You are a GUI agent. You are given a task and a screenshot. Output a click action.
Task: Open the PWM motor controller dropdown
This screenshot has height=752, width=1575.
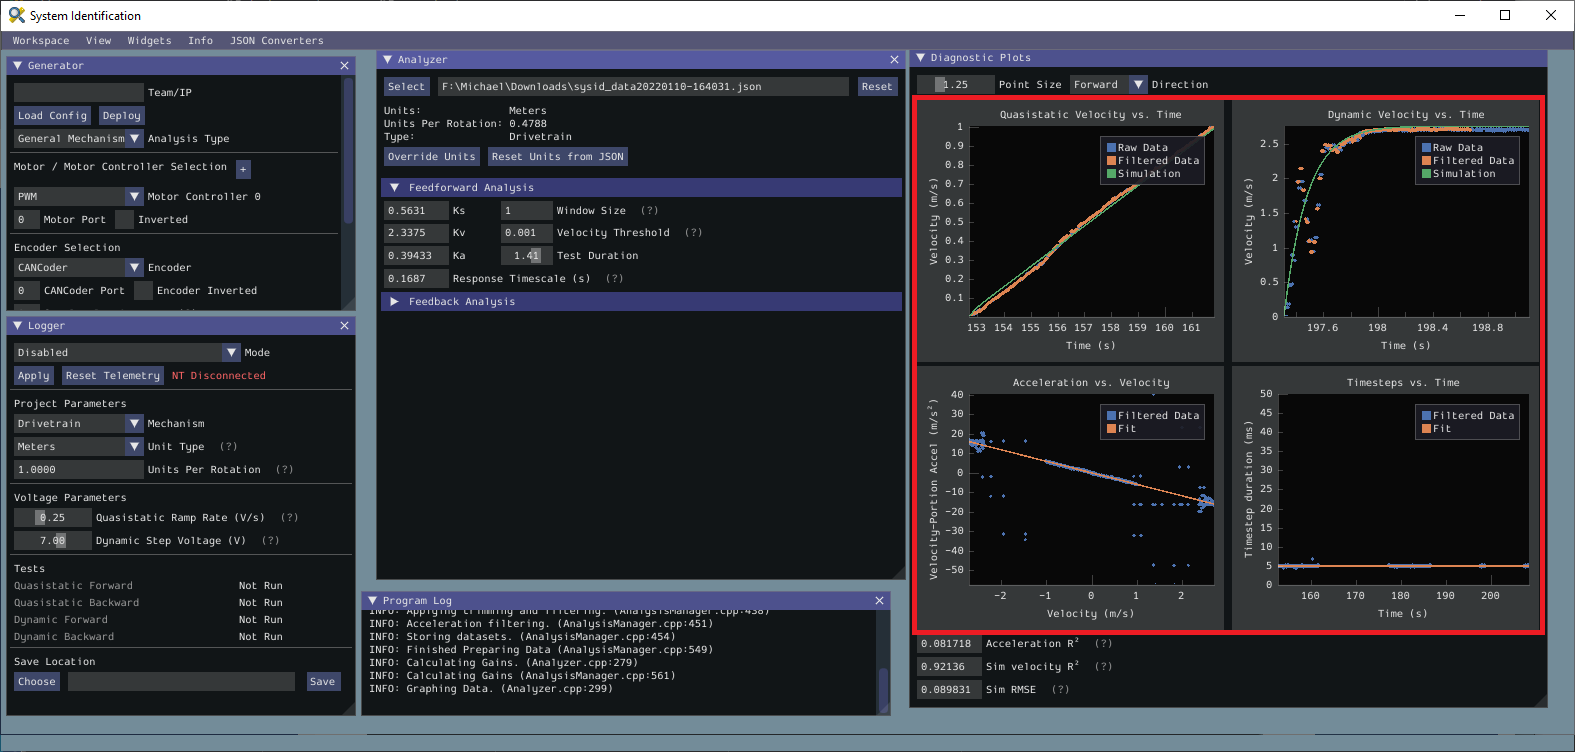(135, 197)
